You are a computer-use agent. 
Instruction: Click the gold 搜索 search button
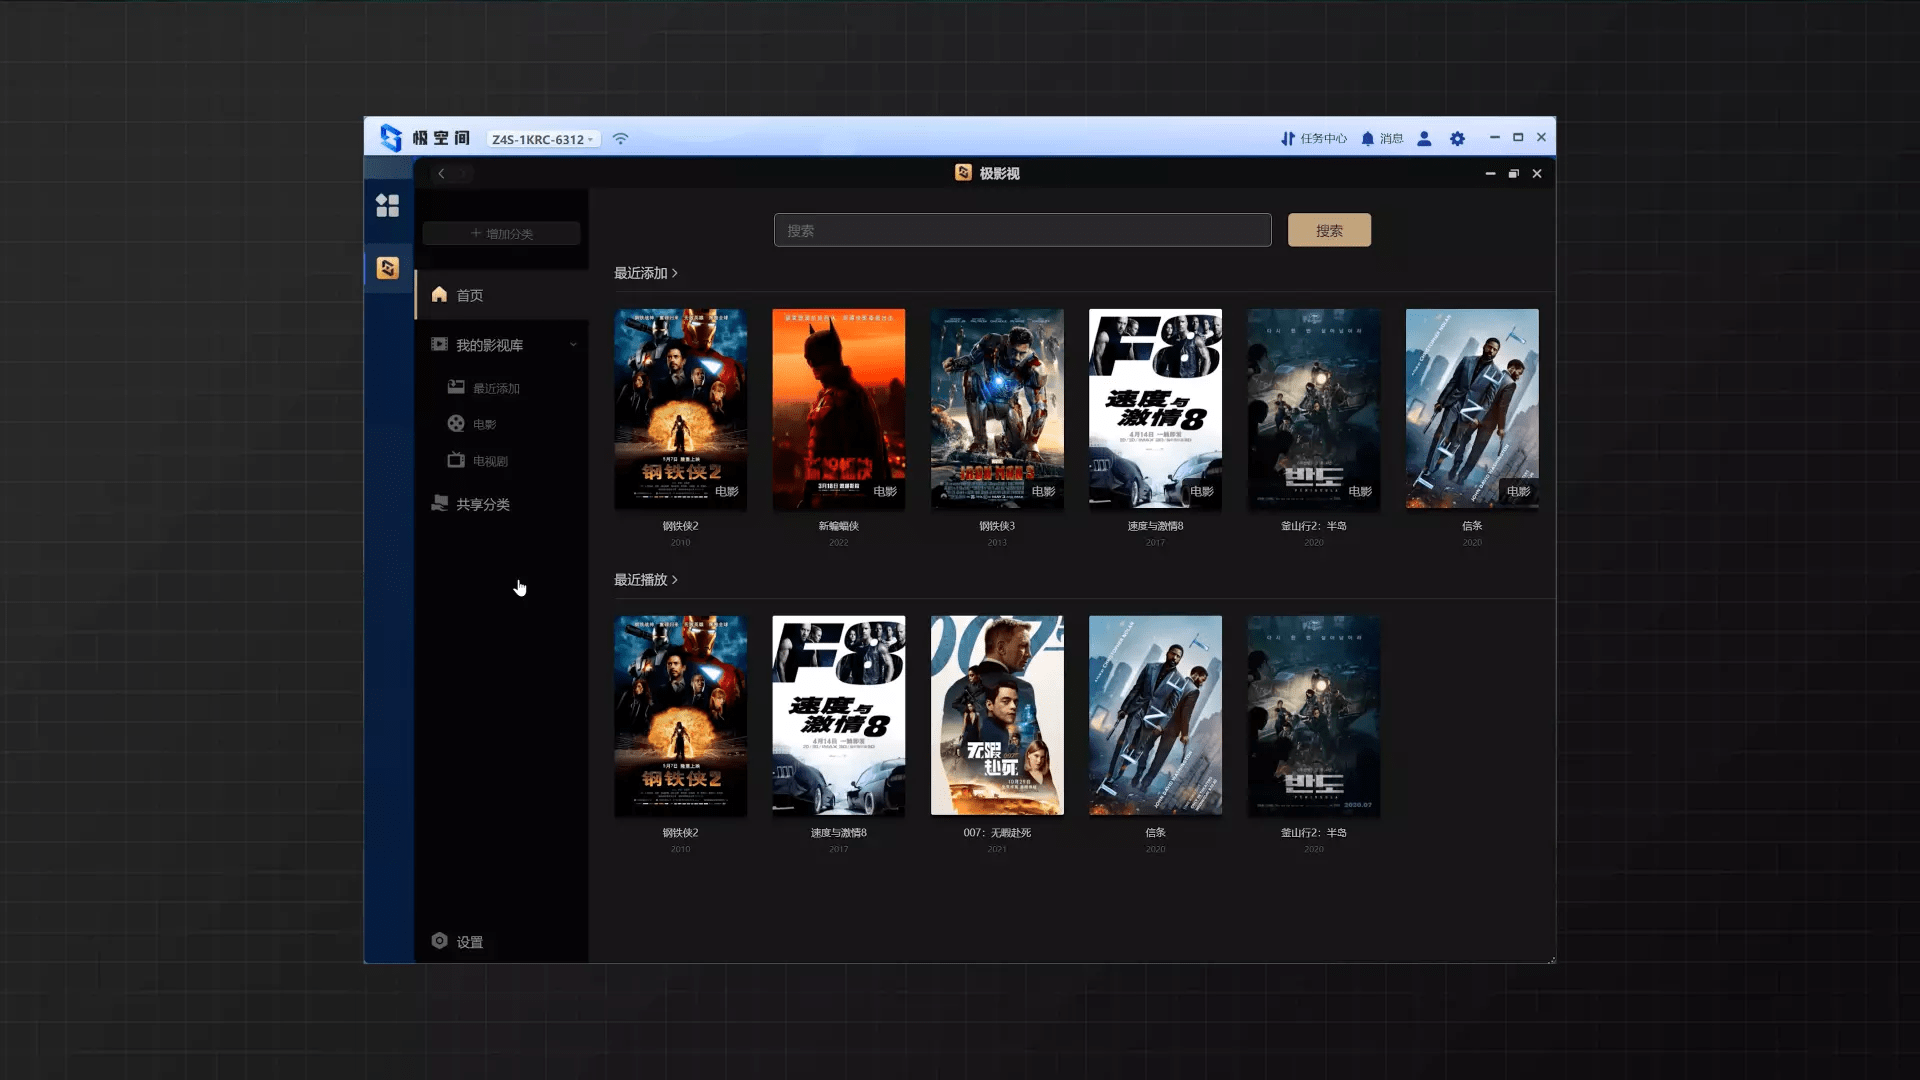pos(1329,230)
